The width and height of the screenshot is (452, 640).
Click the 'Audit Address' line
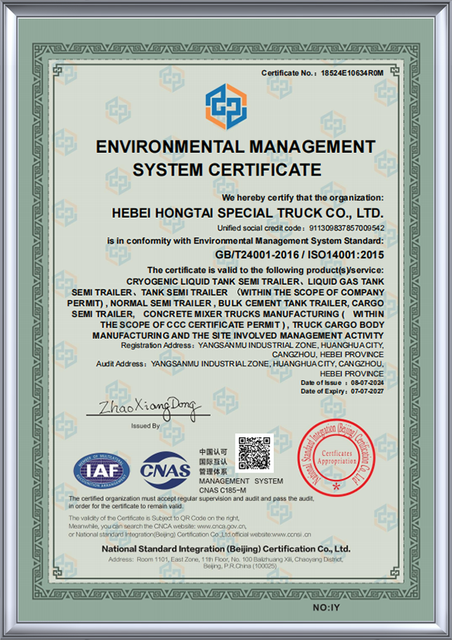pos(240,364)
